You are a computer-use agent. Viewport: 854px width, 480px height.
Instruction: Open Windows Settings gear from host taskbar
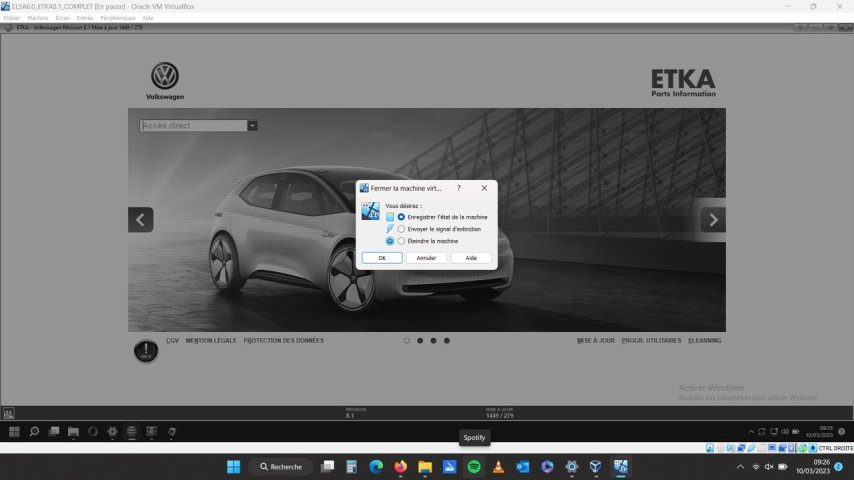pos(571,467)
